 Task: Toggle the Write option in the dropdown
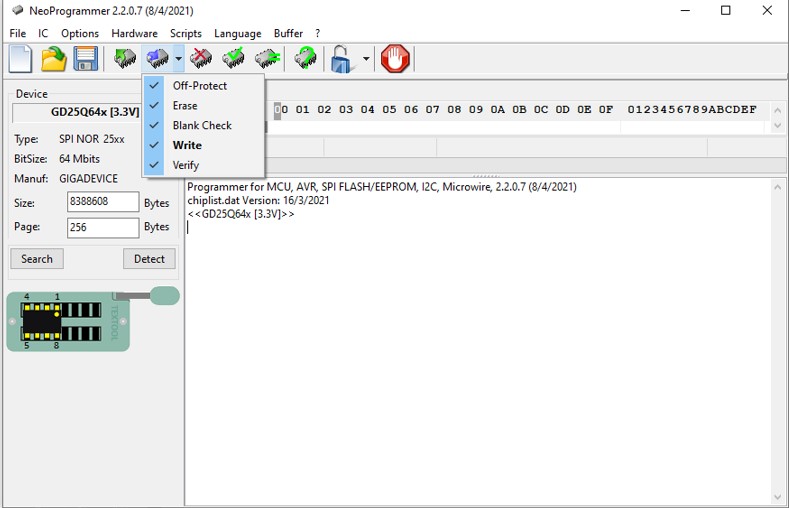click(x=204, y=145)
